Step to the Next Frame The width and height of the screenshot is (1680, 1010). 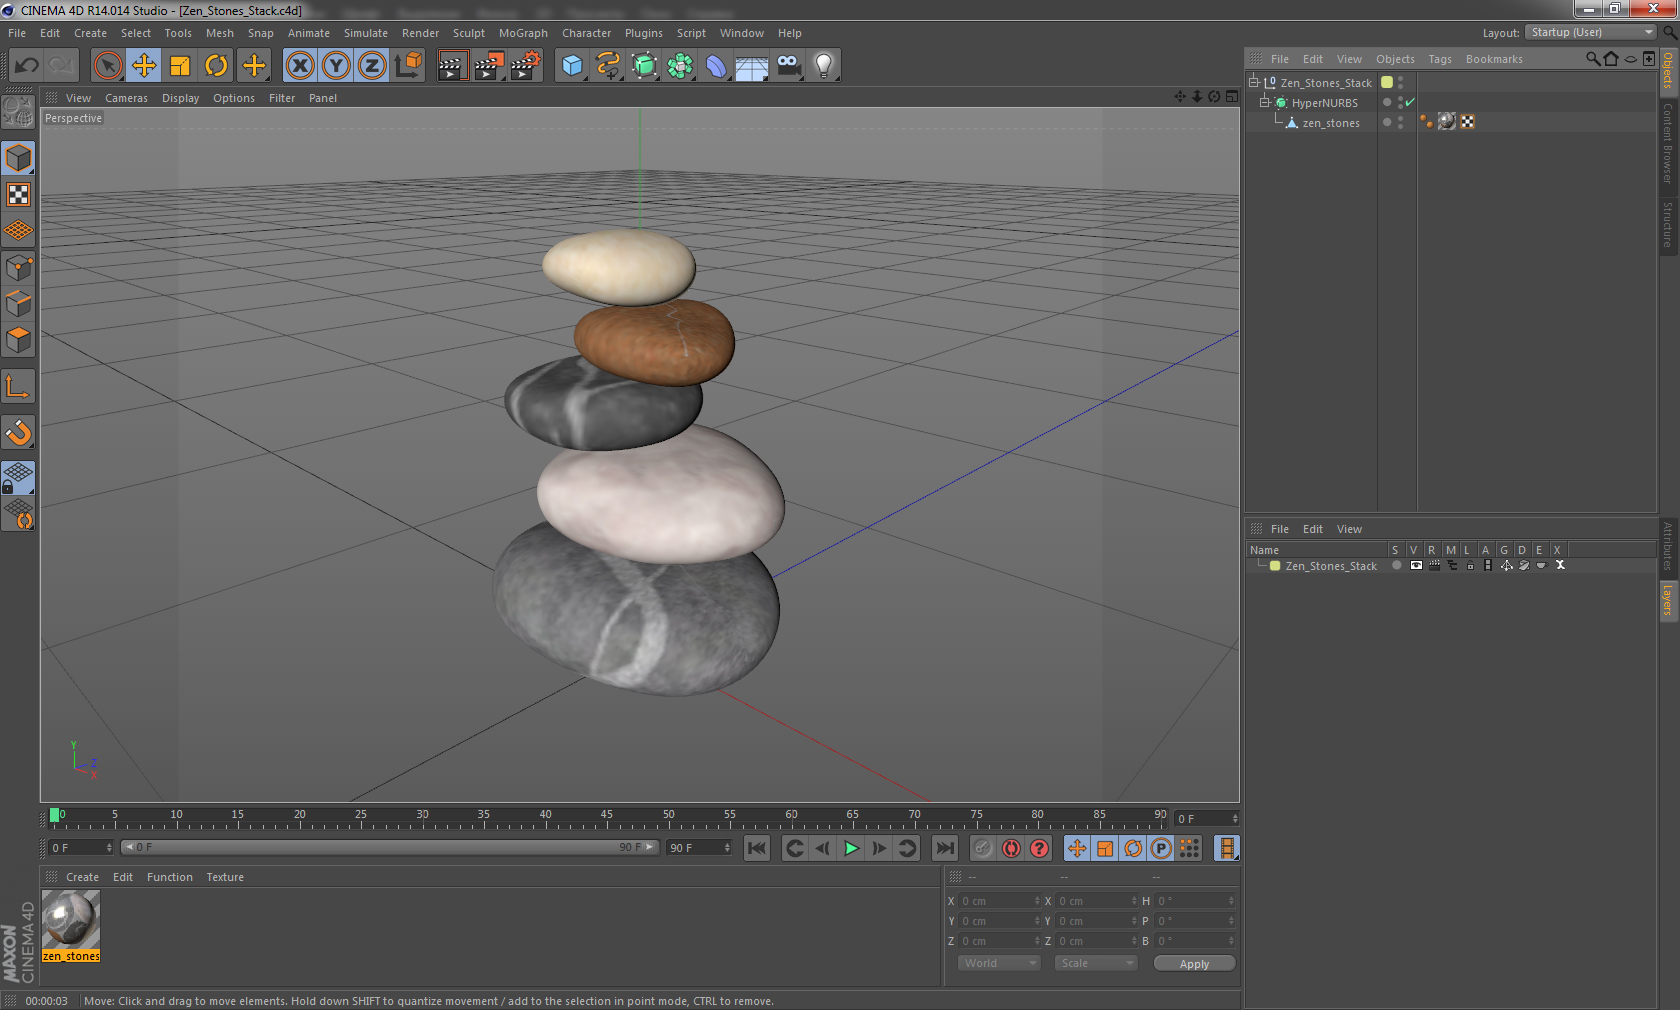coord(879,848)
